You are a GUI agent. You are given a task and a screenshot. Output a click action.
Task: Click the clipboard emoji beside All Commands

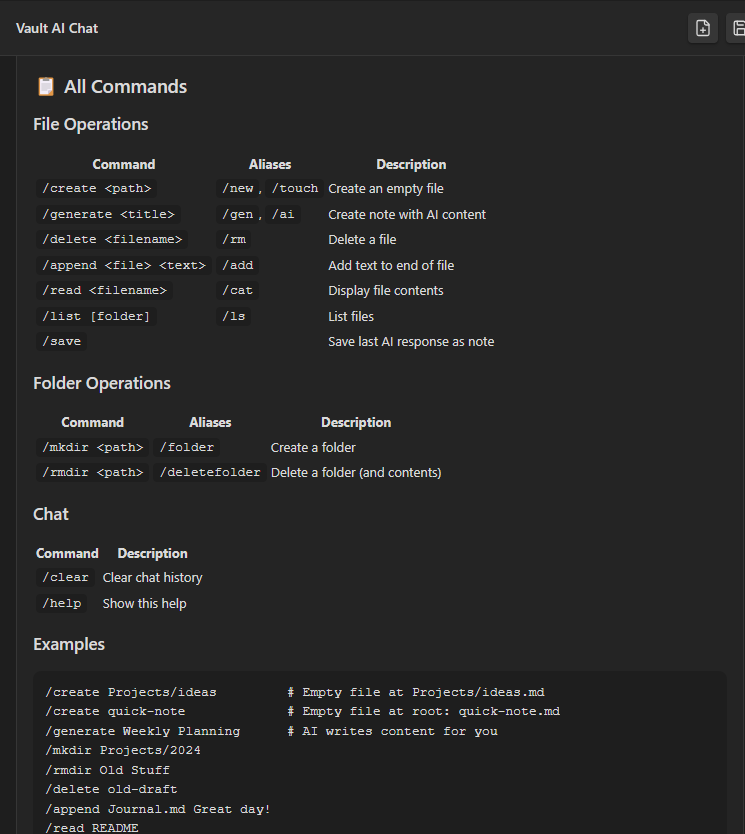[45, 87]
